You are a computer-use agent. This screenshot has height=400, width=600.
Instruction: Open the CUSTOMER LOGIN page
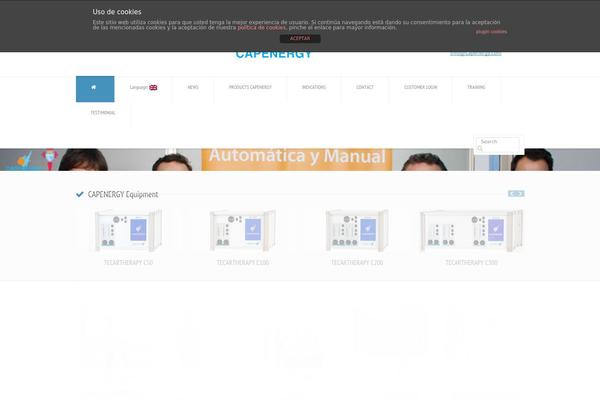(421, 87)
